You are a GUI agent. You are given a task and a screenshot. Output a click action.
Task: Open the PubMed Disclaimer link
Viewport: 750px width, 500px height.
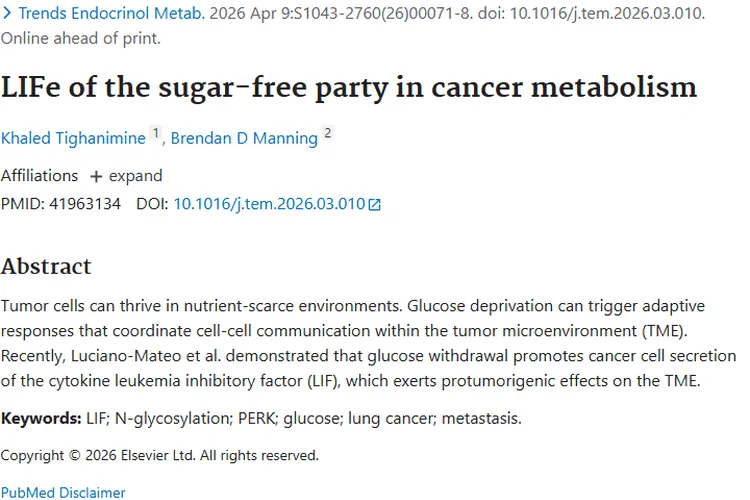click(x=63, y=492)
